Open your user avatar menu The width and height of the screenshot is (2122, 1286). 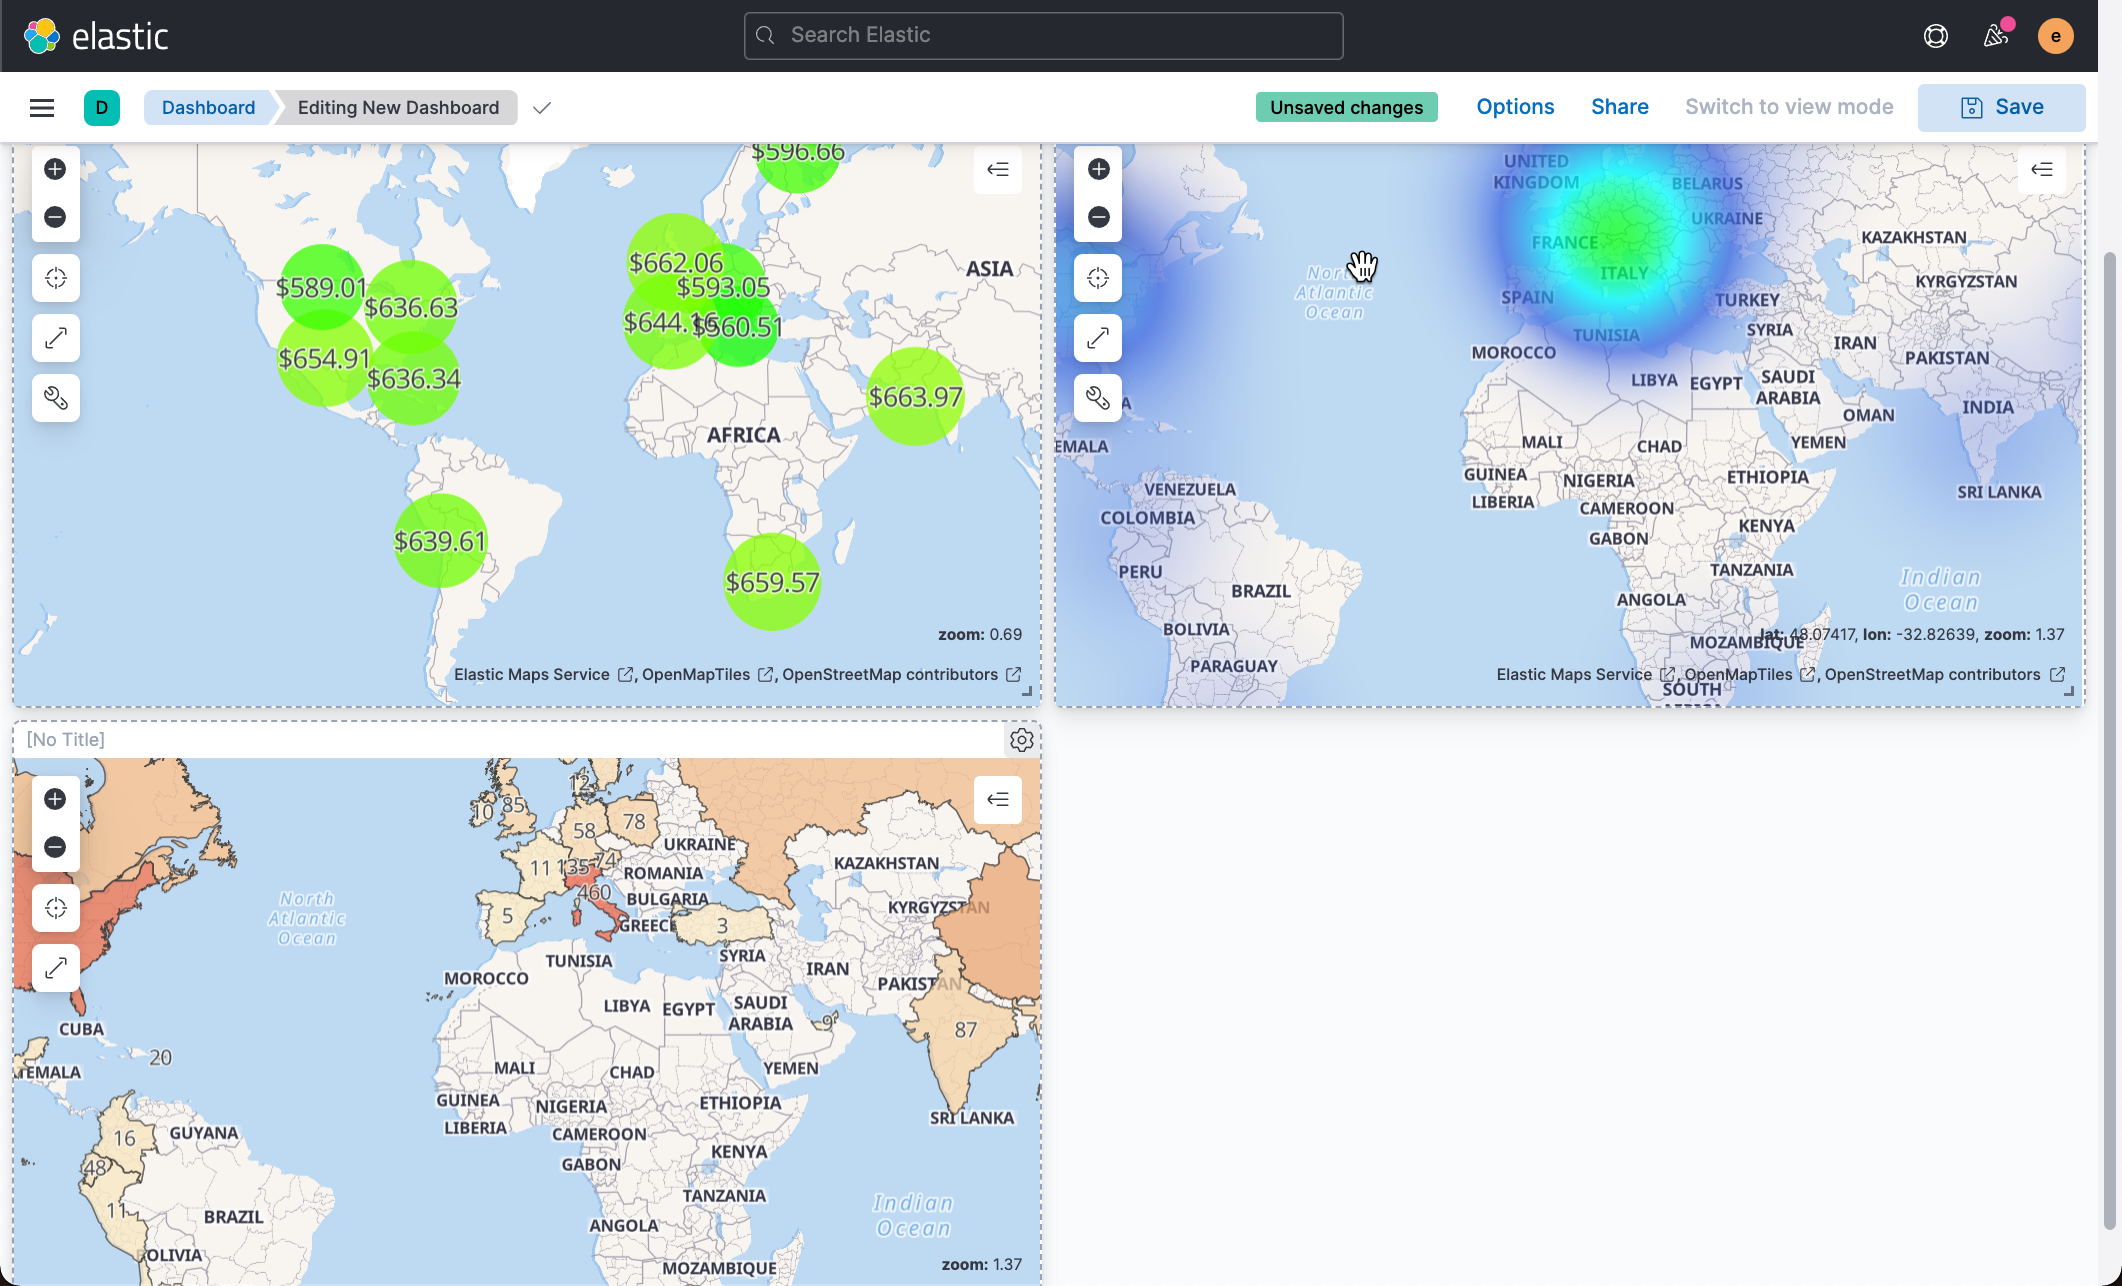click(x=2056, y=35)
